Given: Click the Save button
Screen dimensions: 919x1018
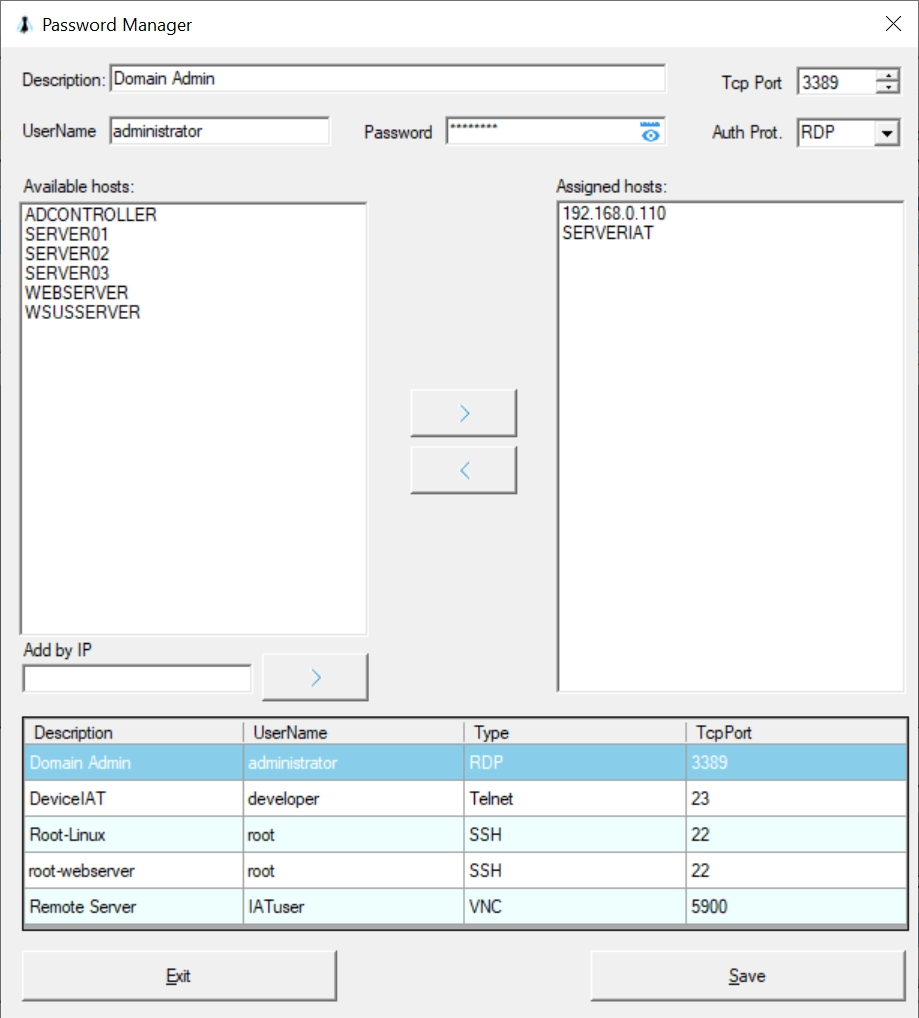Looking at the screenshot, I should point(748,976).
